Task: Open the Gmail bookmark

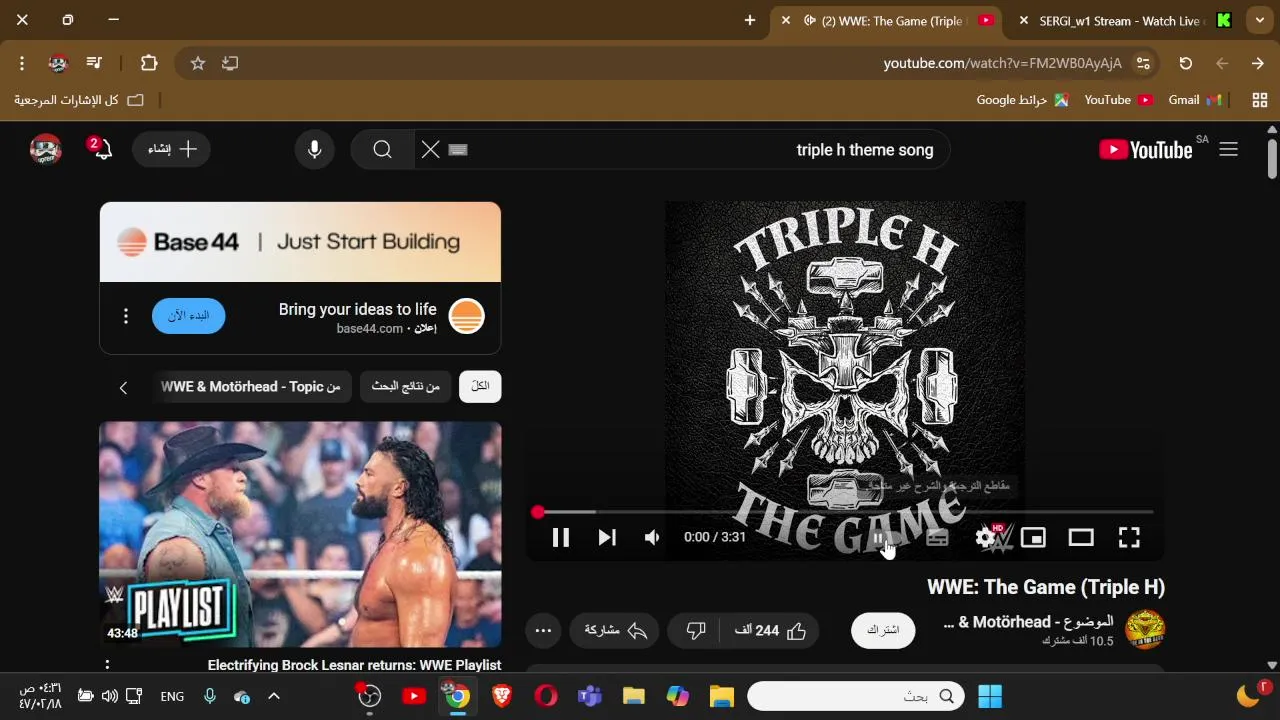Action: click(1195, 100)
